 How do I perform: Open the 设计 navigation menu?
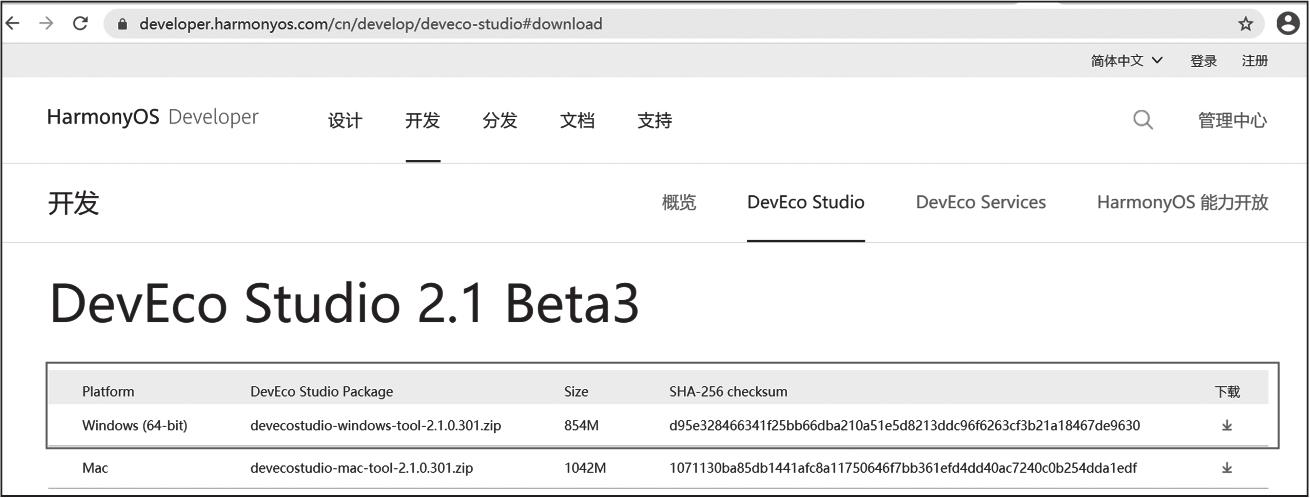tap(345, 121)
